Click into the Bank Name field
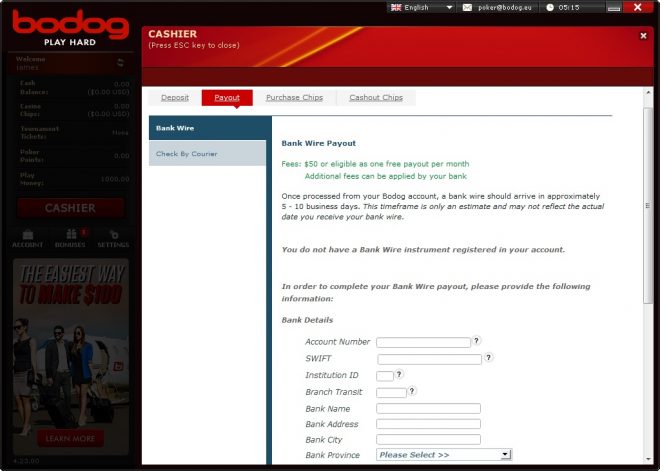The width and height of the screenshot is (660, 471). (428, 408)
